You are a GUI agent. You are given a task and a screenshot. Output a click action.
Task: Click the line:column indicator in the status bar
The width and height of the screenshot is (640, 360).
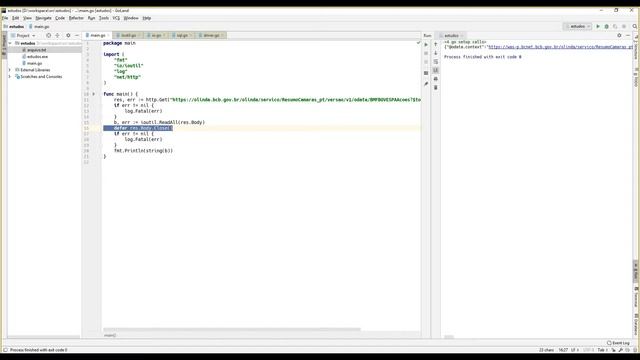click(563, 350)
